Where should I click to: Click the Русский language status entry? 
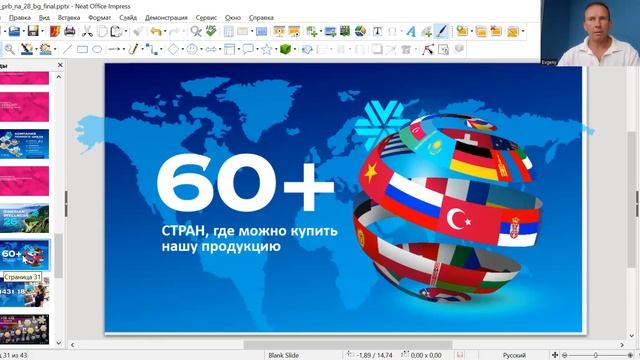pos(514,356)
